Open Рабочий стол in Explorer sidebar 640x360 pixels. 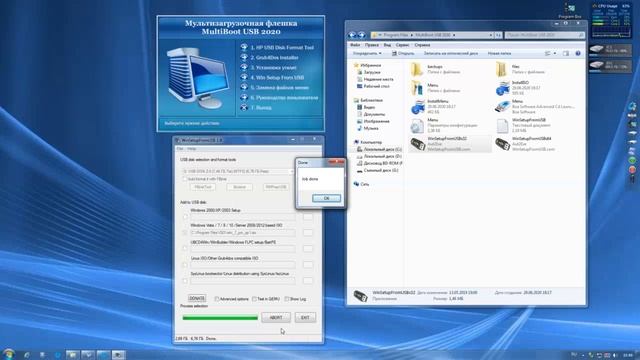pyautogui.click(x=376, y=87)
